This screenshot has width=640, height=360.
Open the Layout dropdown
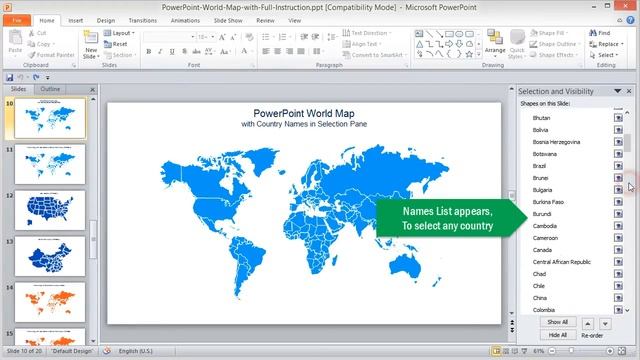coord(119,33)
